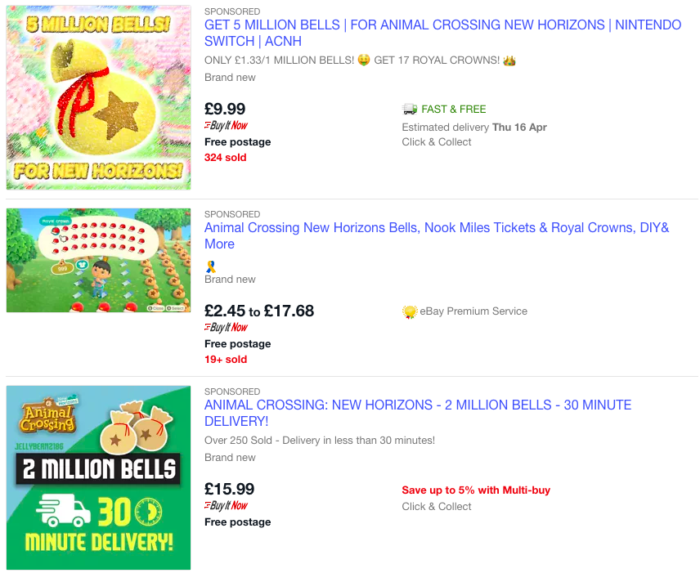Open '2 MILLION BELLS - 30 MINUTE DELIVERY' title

[x=417, y=413]
